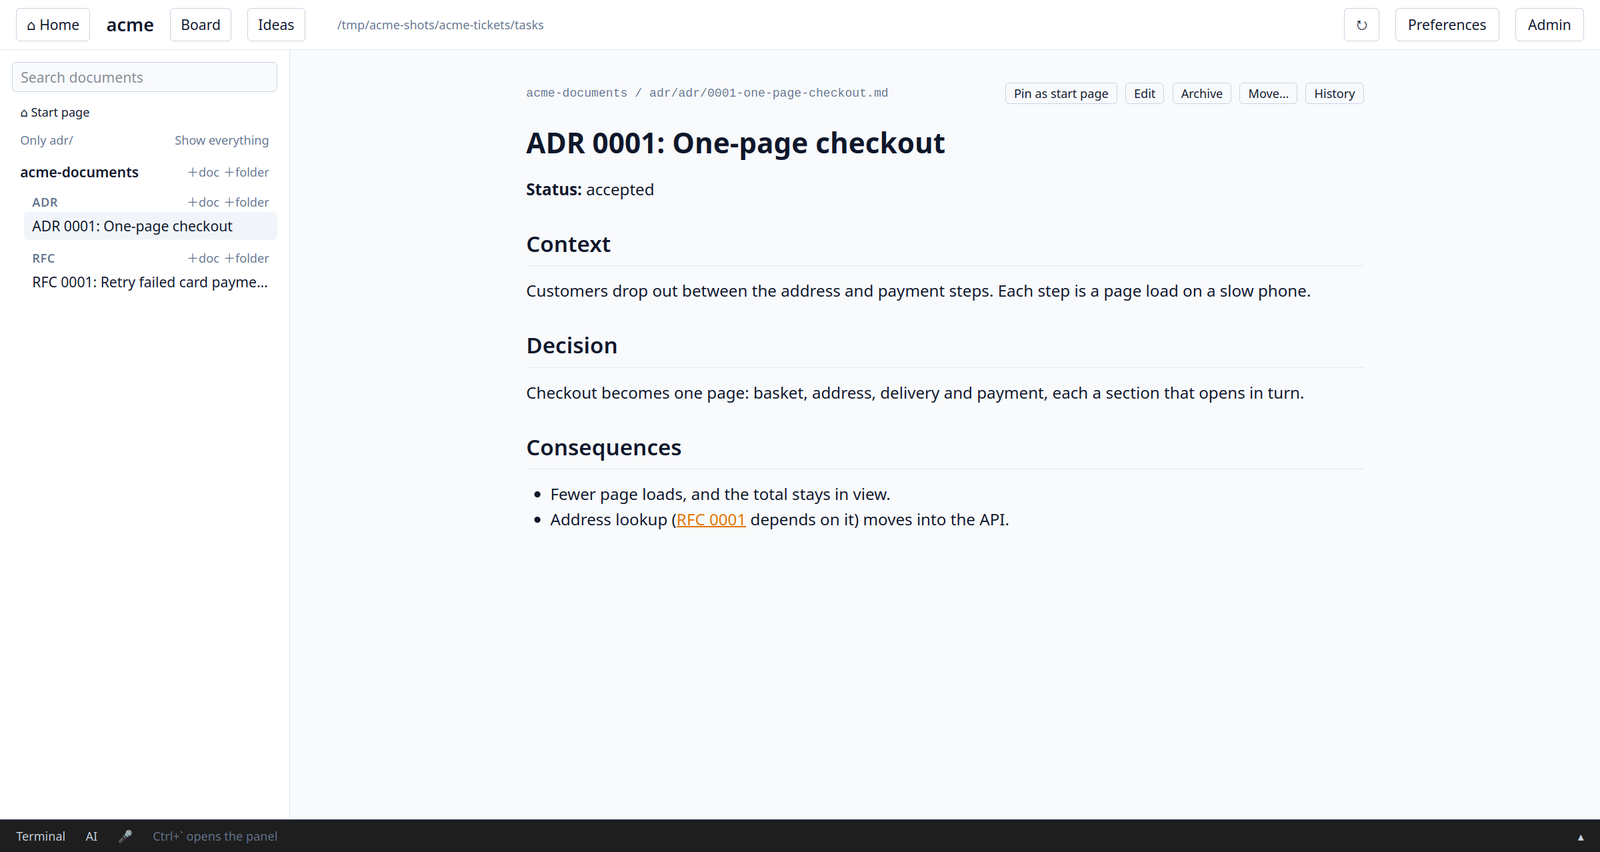Image resolution: width=1600 pixels, height=852 pixels.
Task: Follow the RFC 0001 link in Consequences
Action: click(x=711, y=520)
